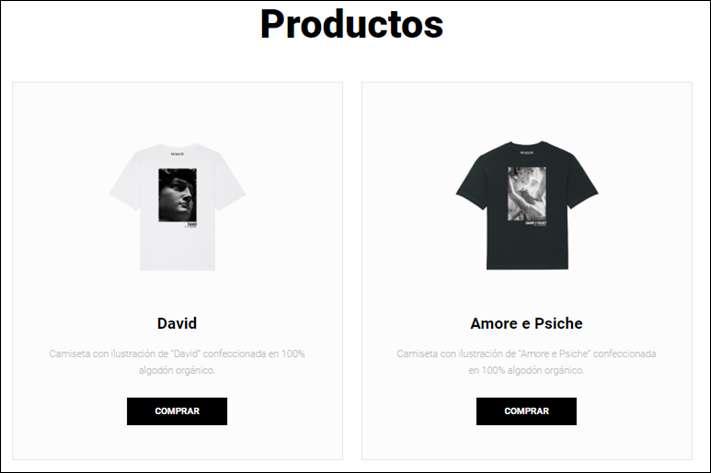Viewport: 711px width, 473px height.
Task: Open the white David t-shirt image
Action: (x=177, y=207)
